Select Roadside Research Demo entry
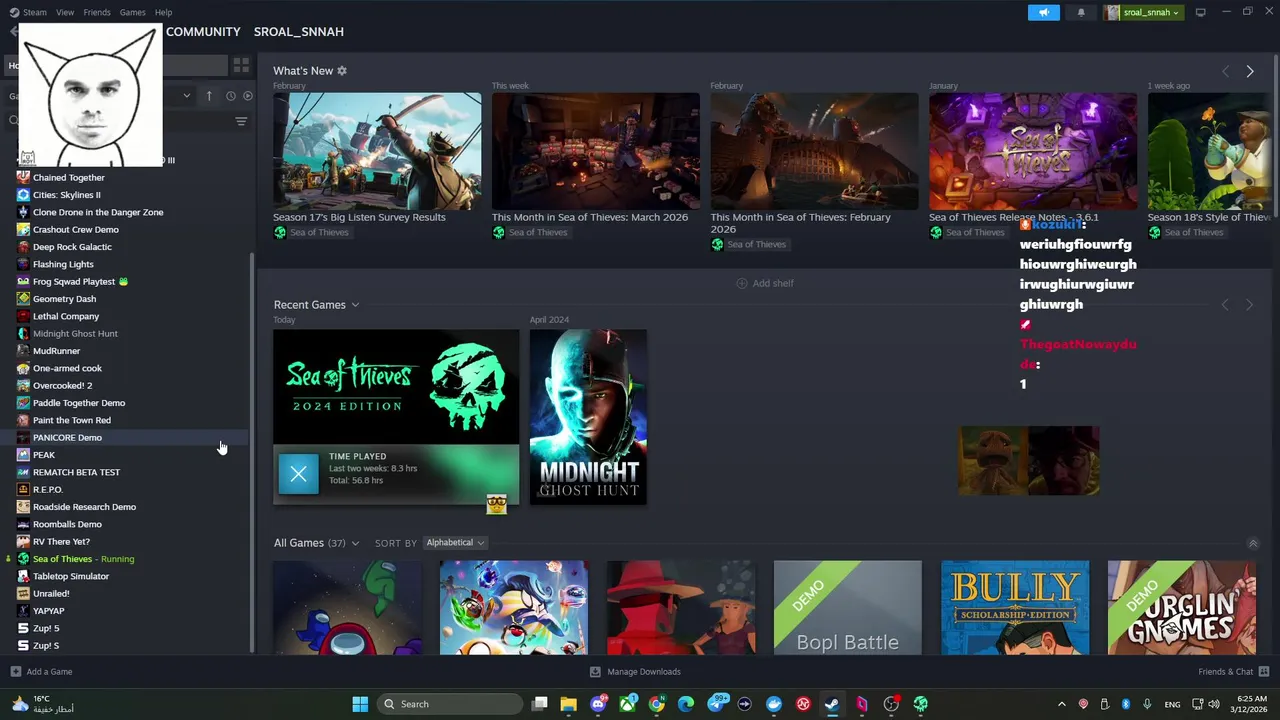Viewport: 1280px width, 720px height. click(84, 507)
